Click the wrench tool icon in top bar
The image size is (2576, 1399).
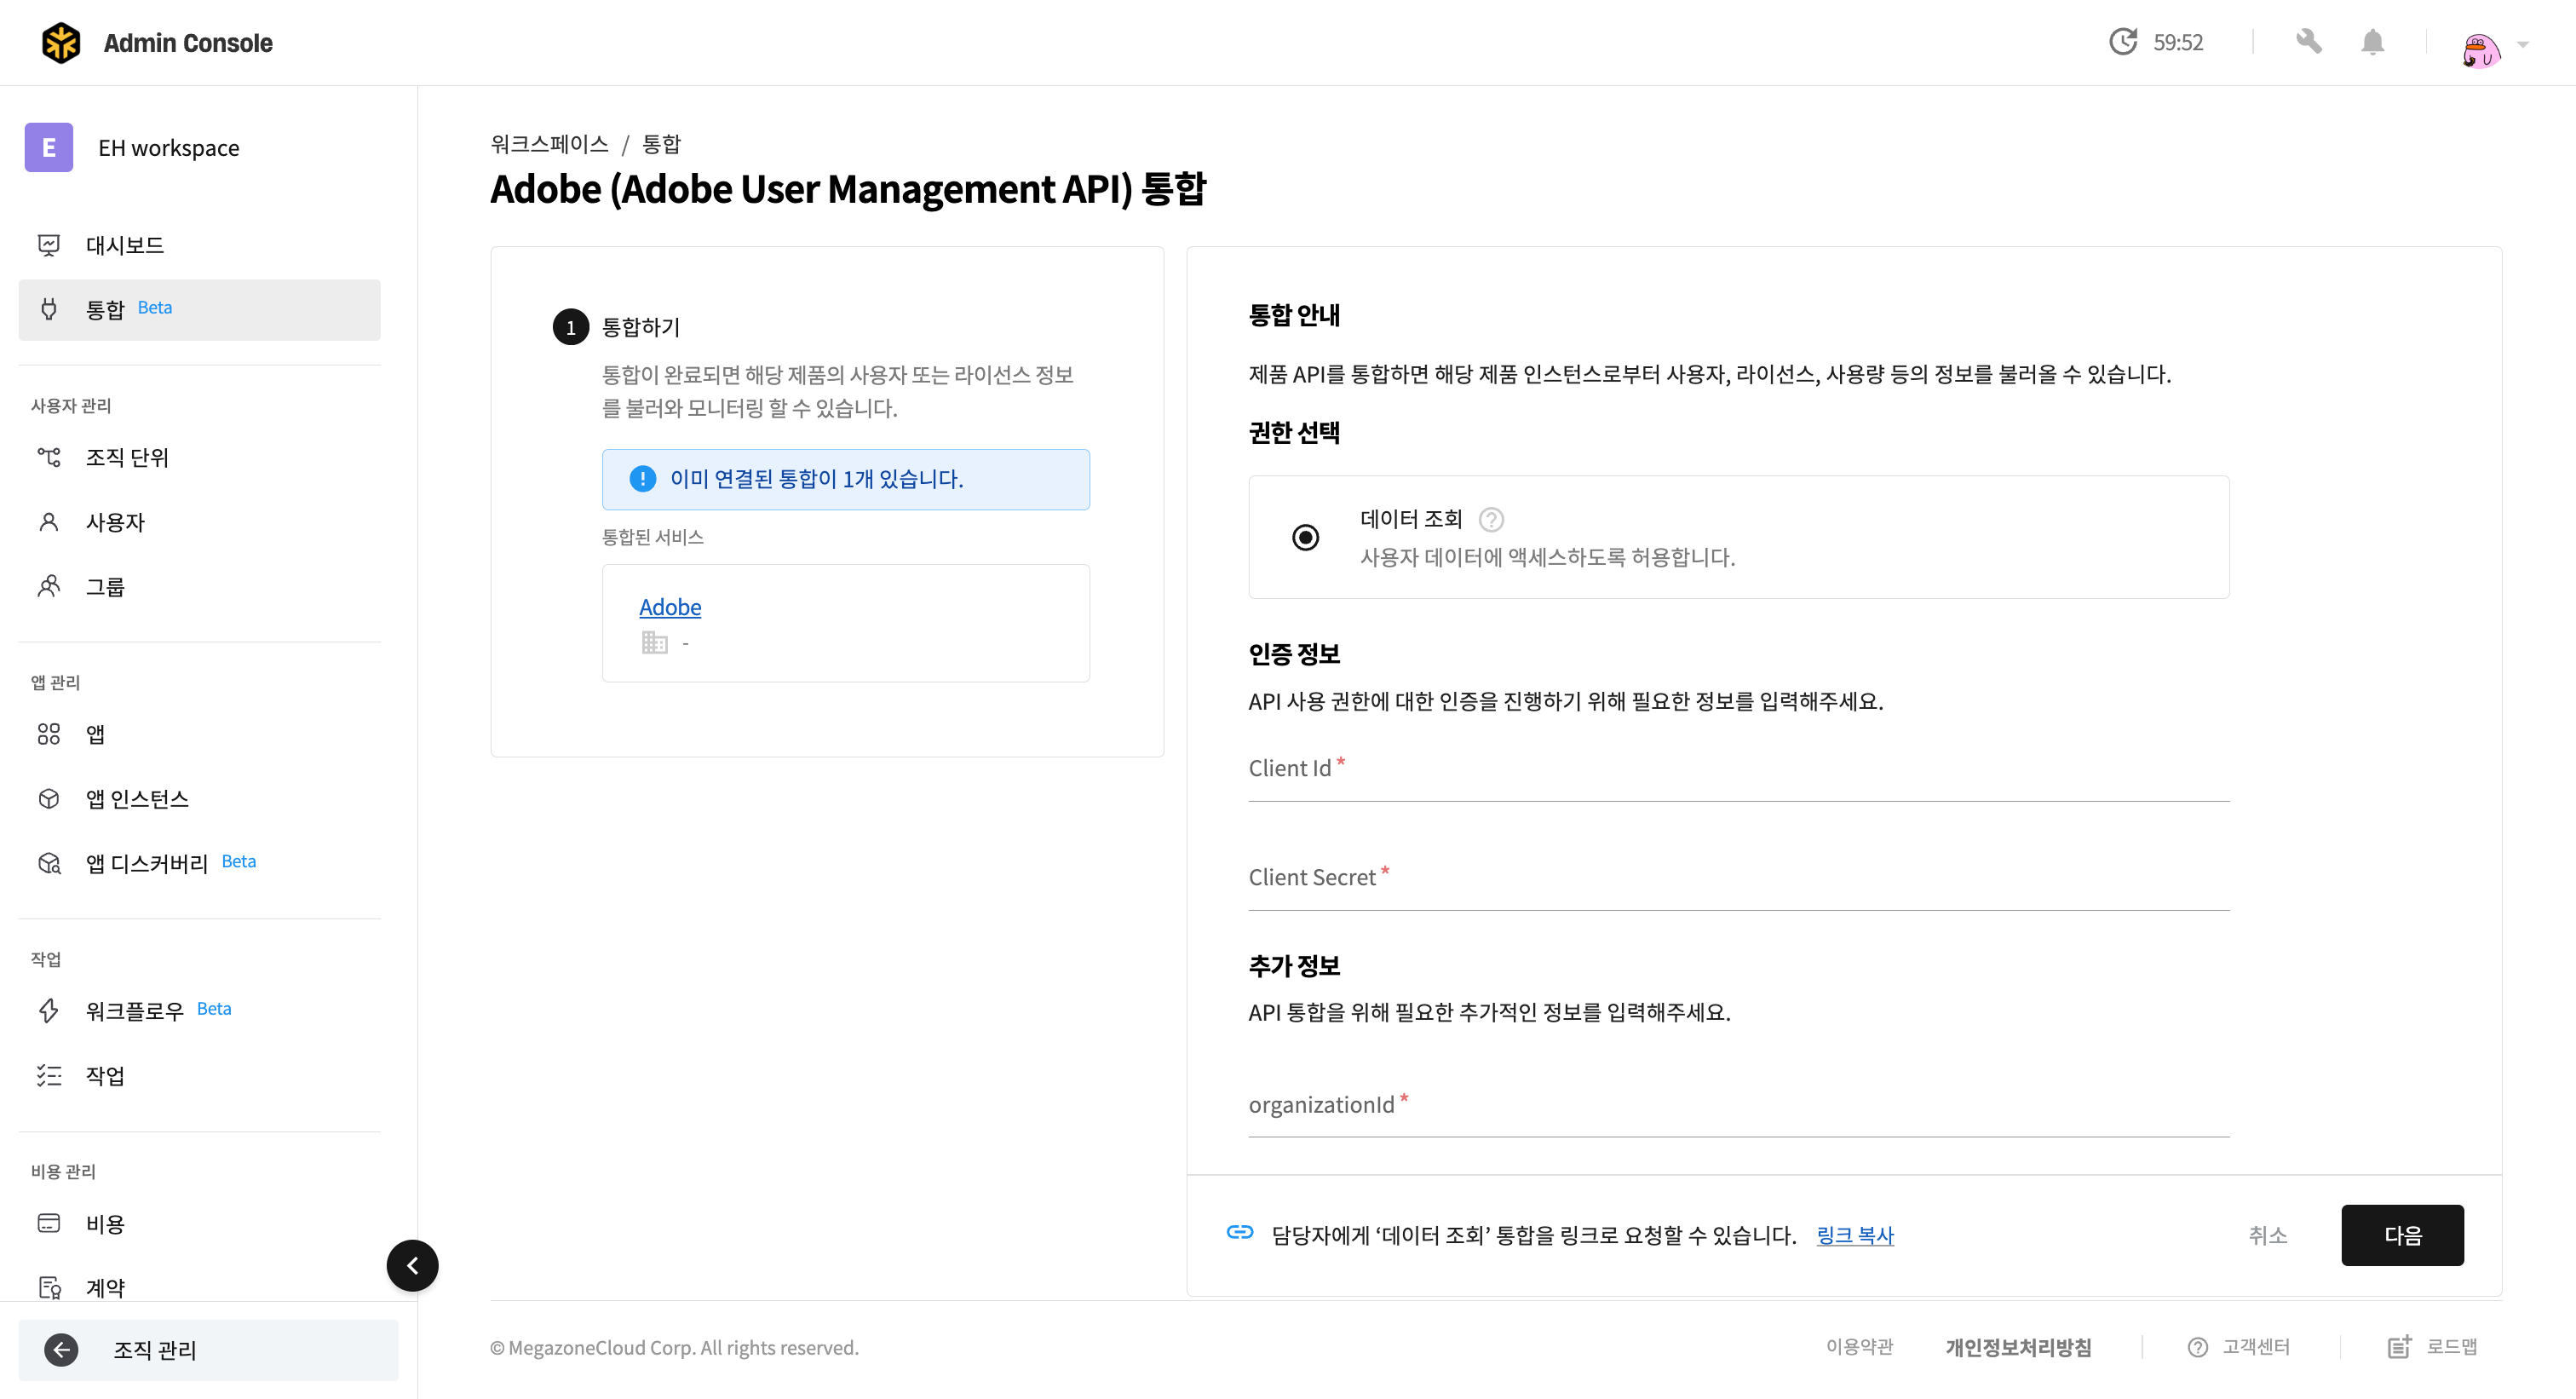(x=2310, y=42)
